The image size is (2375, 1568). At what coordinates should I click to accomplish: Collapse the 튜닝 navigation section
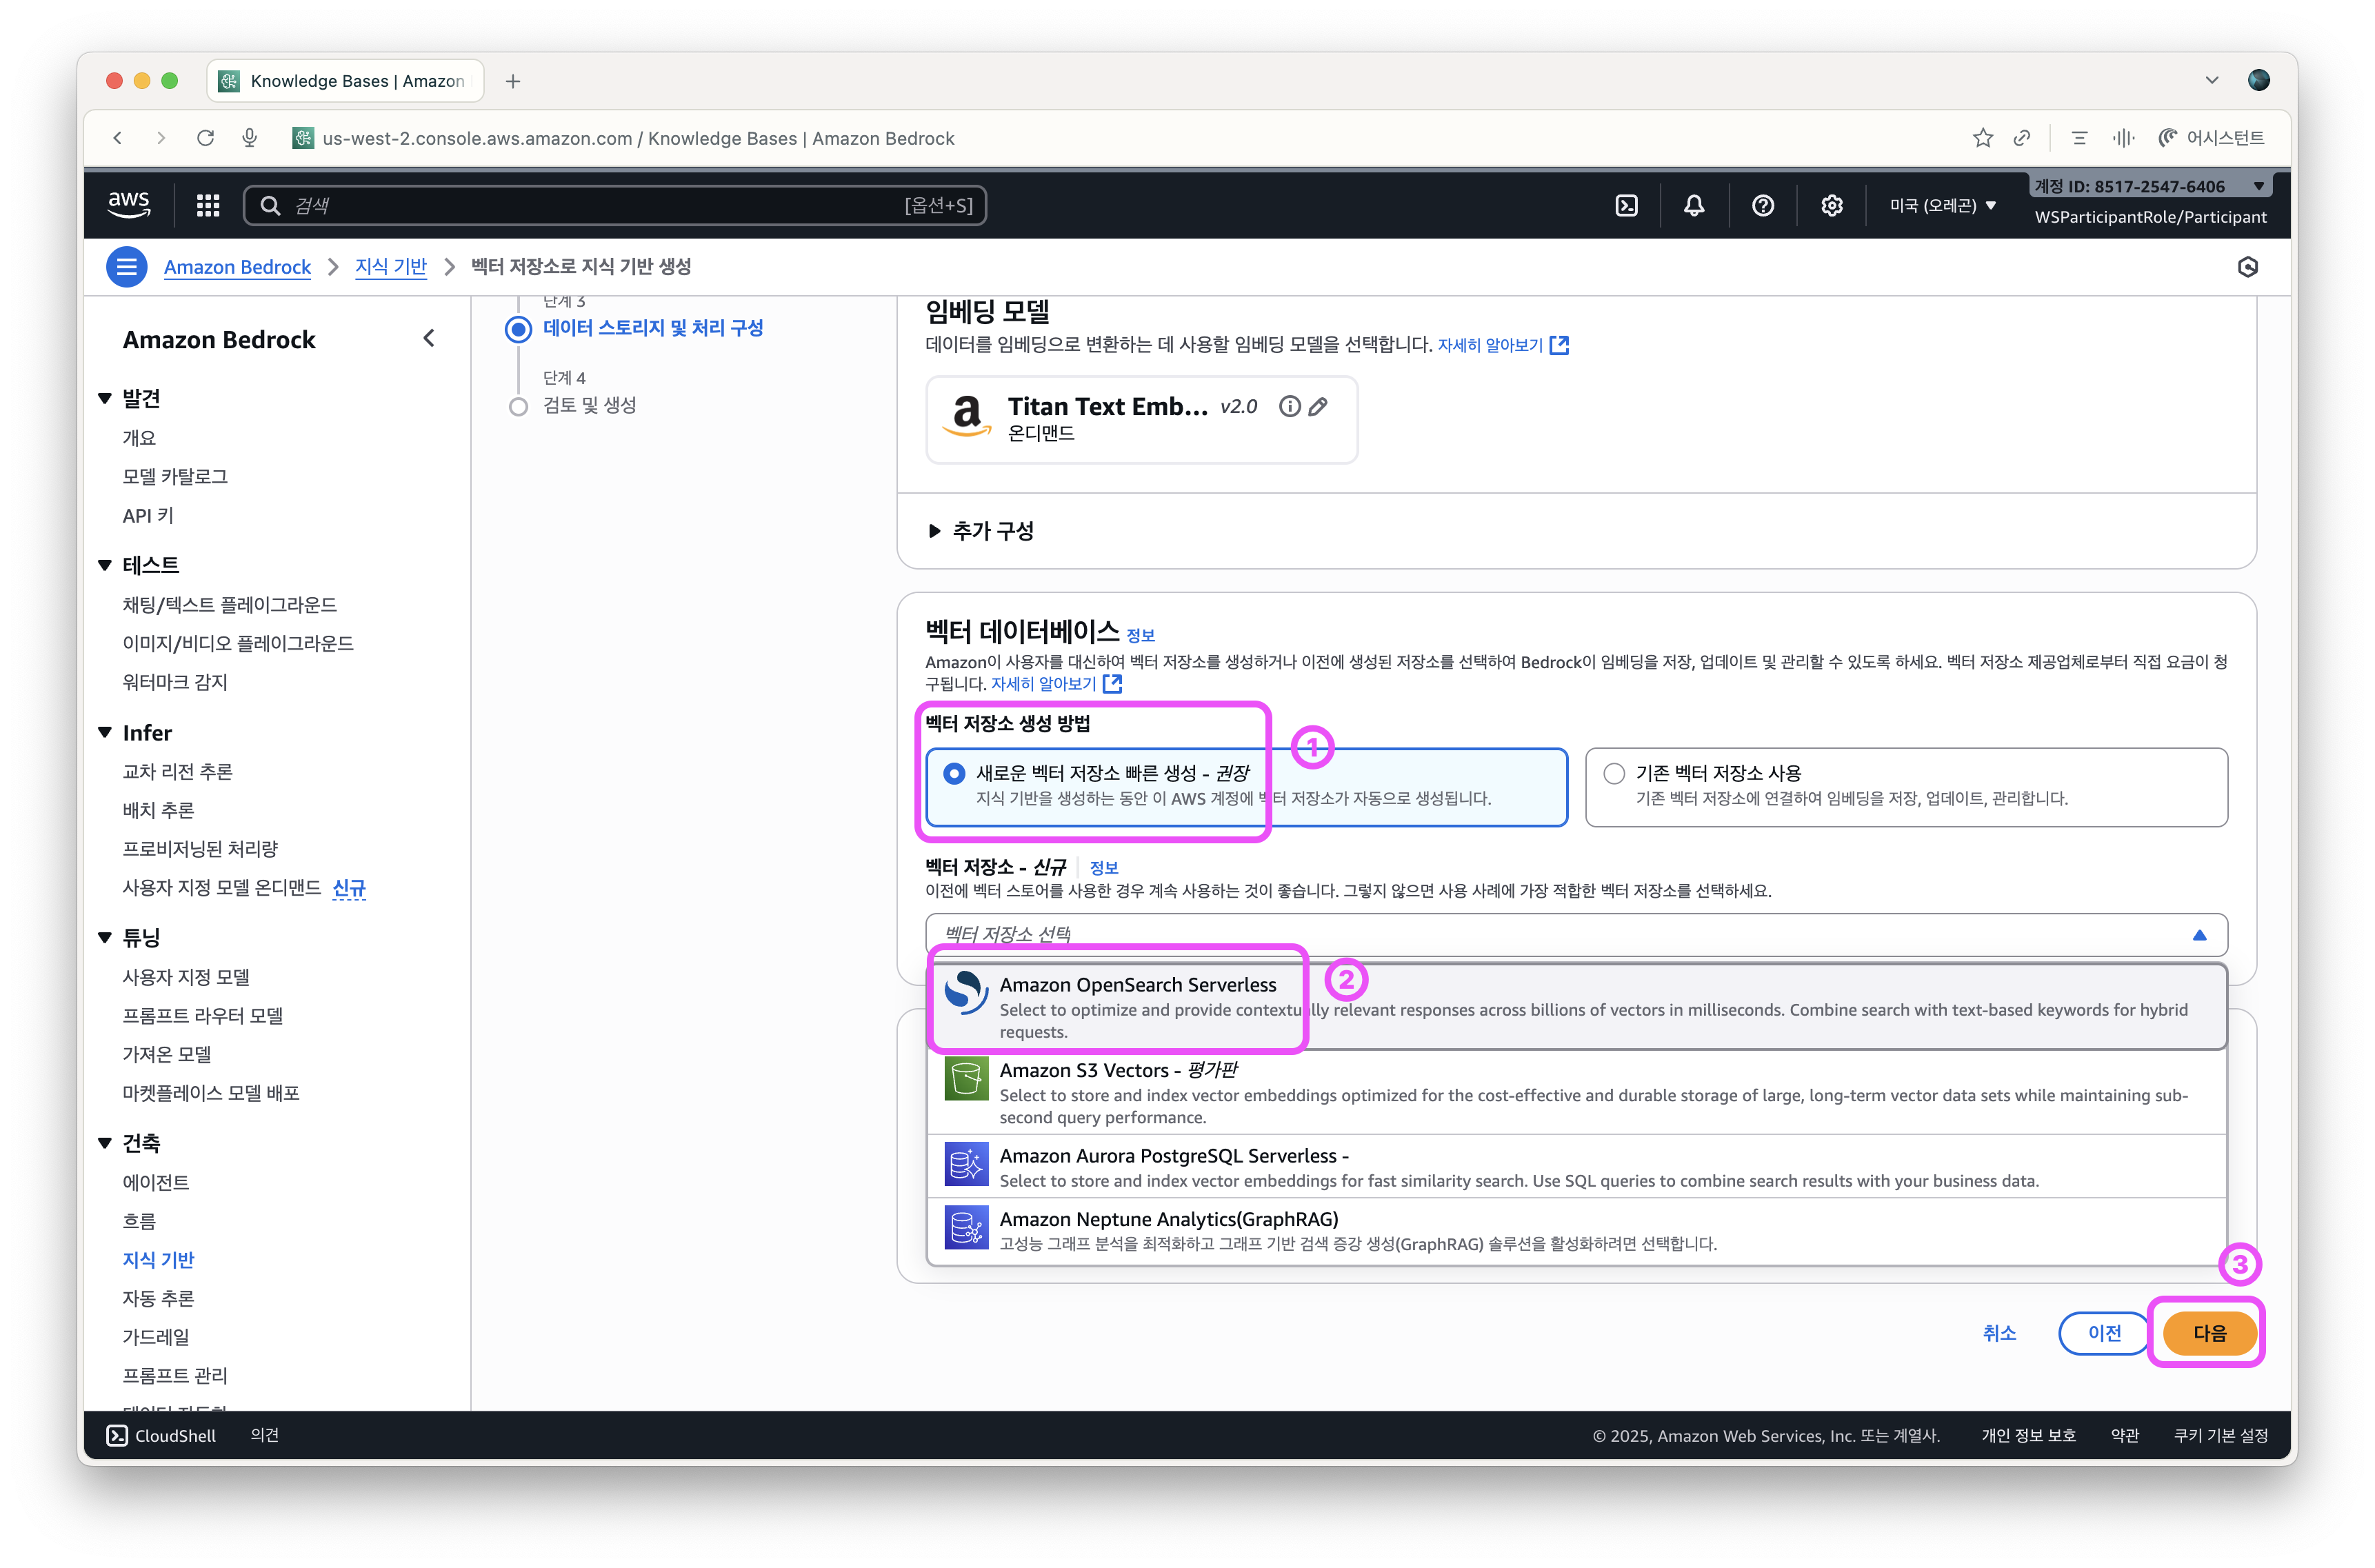click(x=104, y=938)
